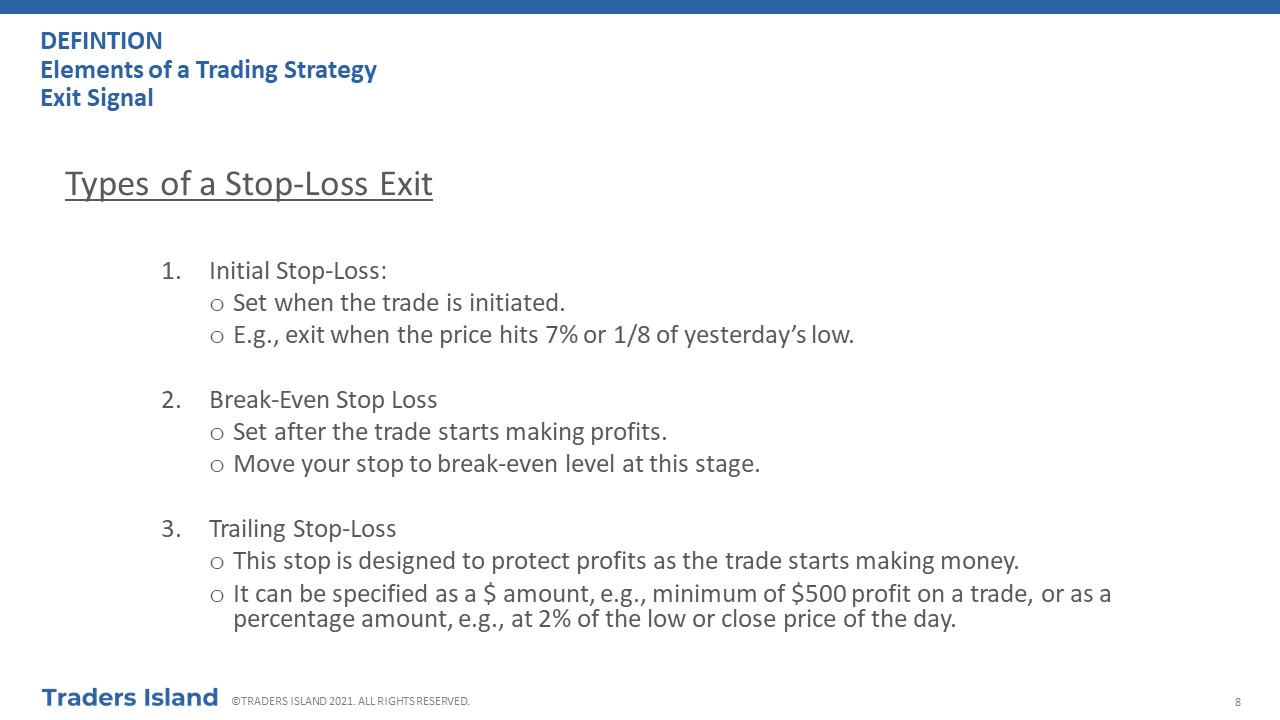The height and width of the screenshot is (720, 1280).
Task: Click the Traders Island logo
Action: pyautogui.click(x=130, y=697)
